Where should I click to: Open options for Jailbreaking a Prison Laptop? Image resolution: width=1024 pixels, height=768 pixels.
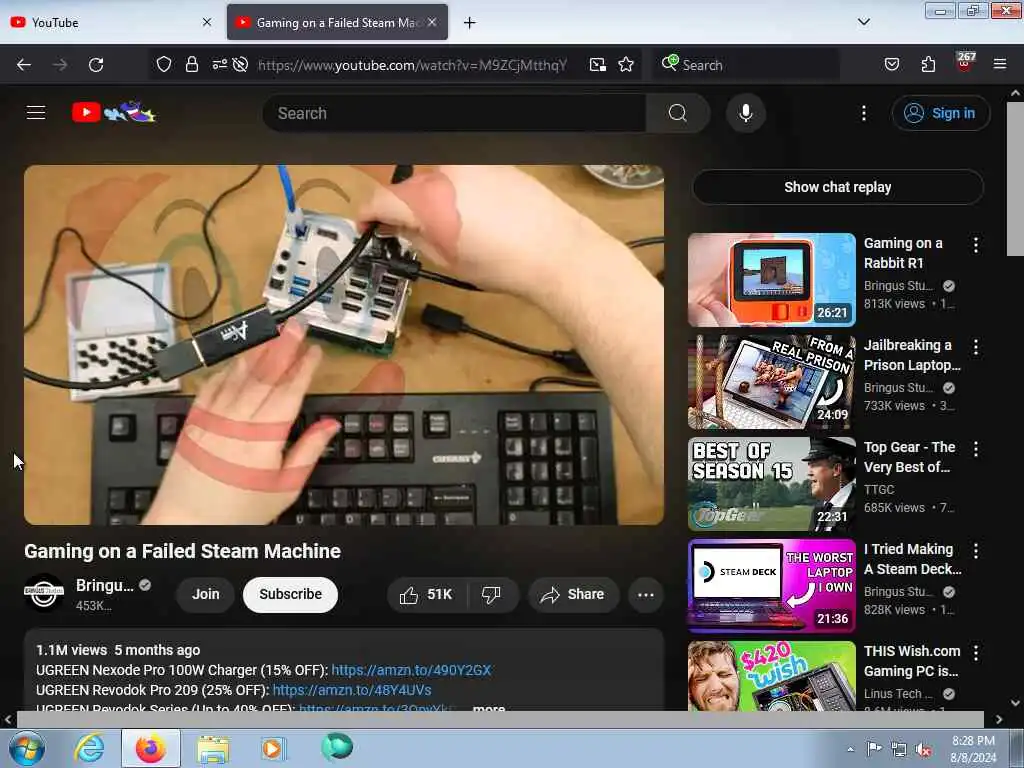tap(976, 347)
